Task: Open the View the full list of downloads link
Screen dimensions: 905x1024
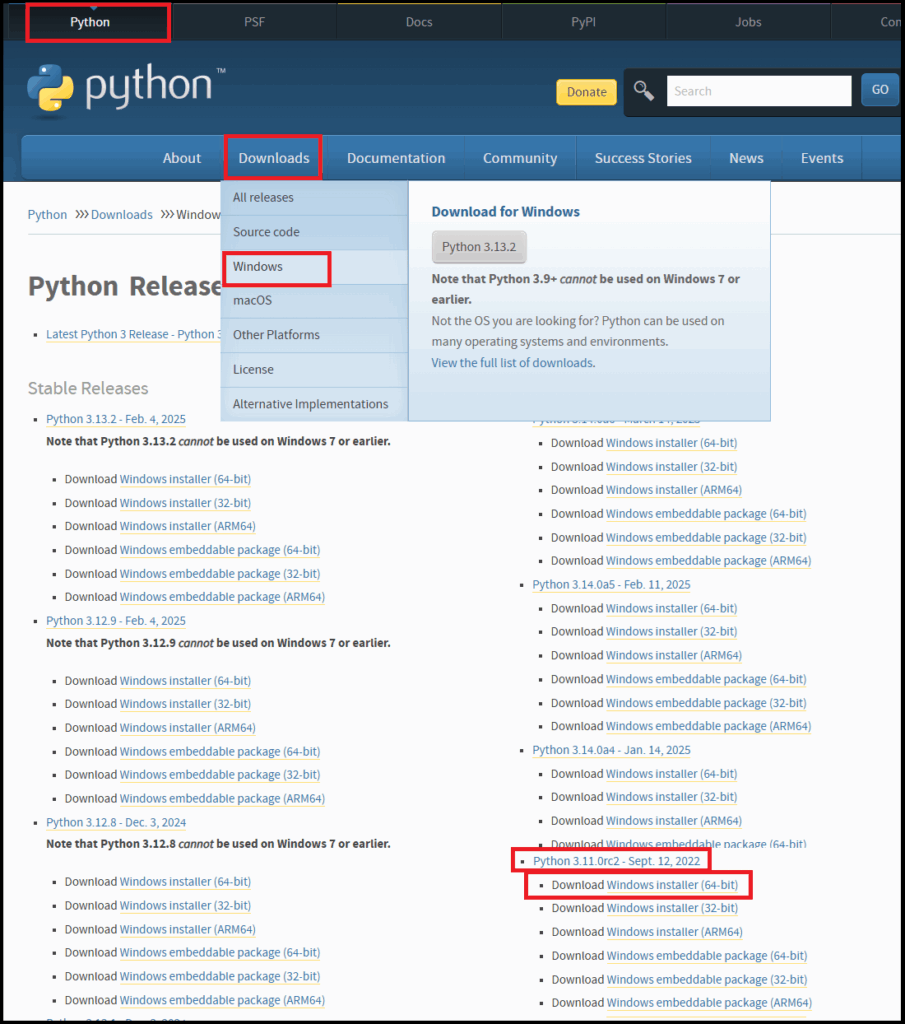Action: (x=513, y=363)
